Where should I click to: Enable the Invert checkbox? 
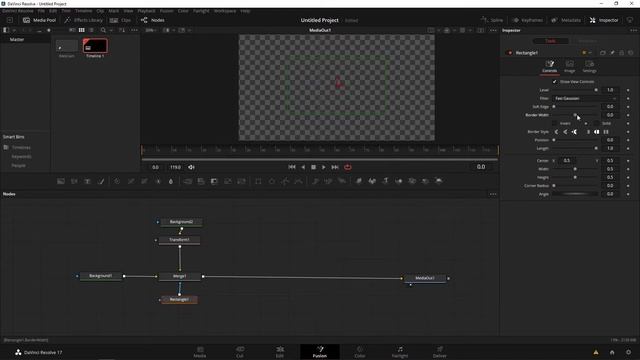[554, 123]
